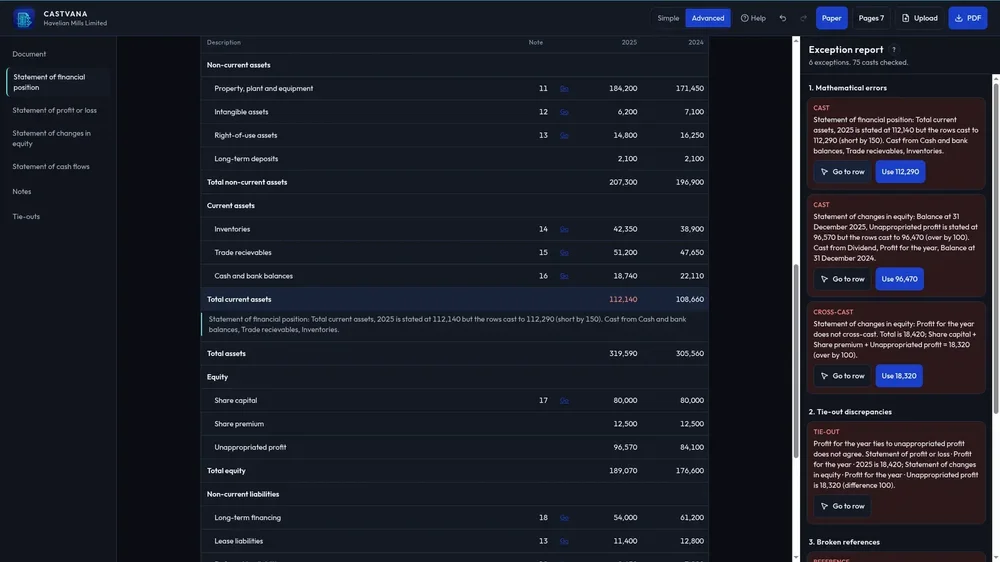Click the 184,200 Property, plant and equipment value
The image size is (1000, 562).
tap(622, 89)
